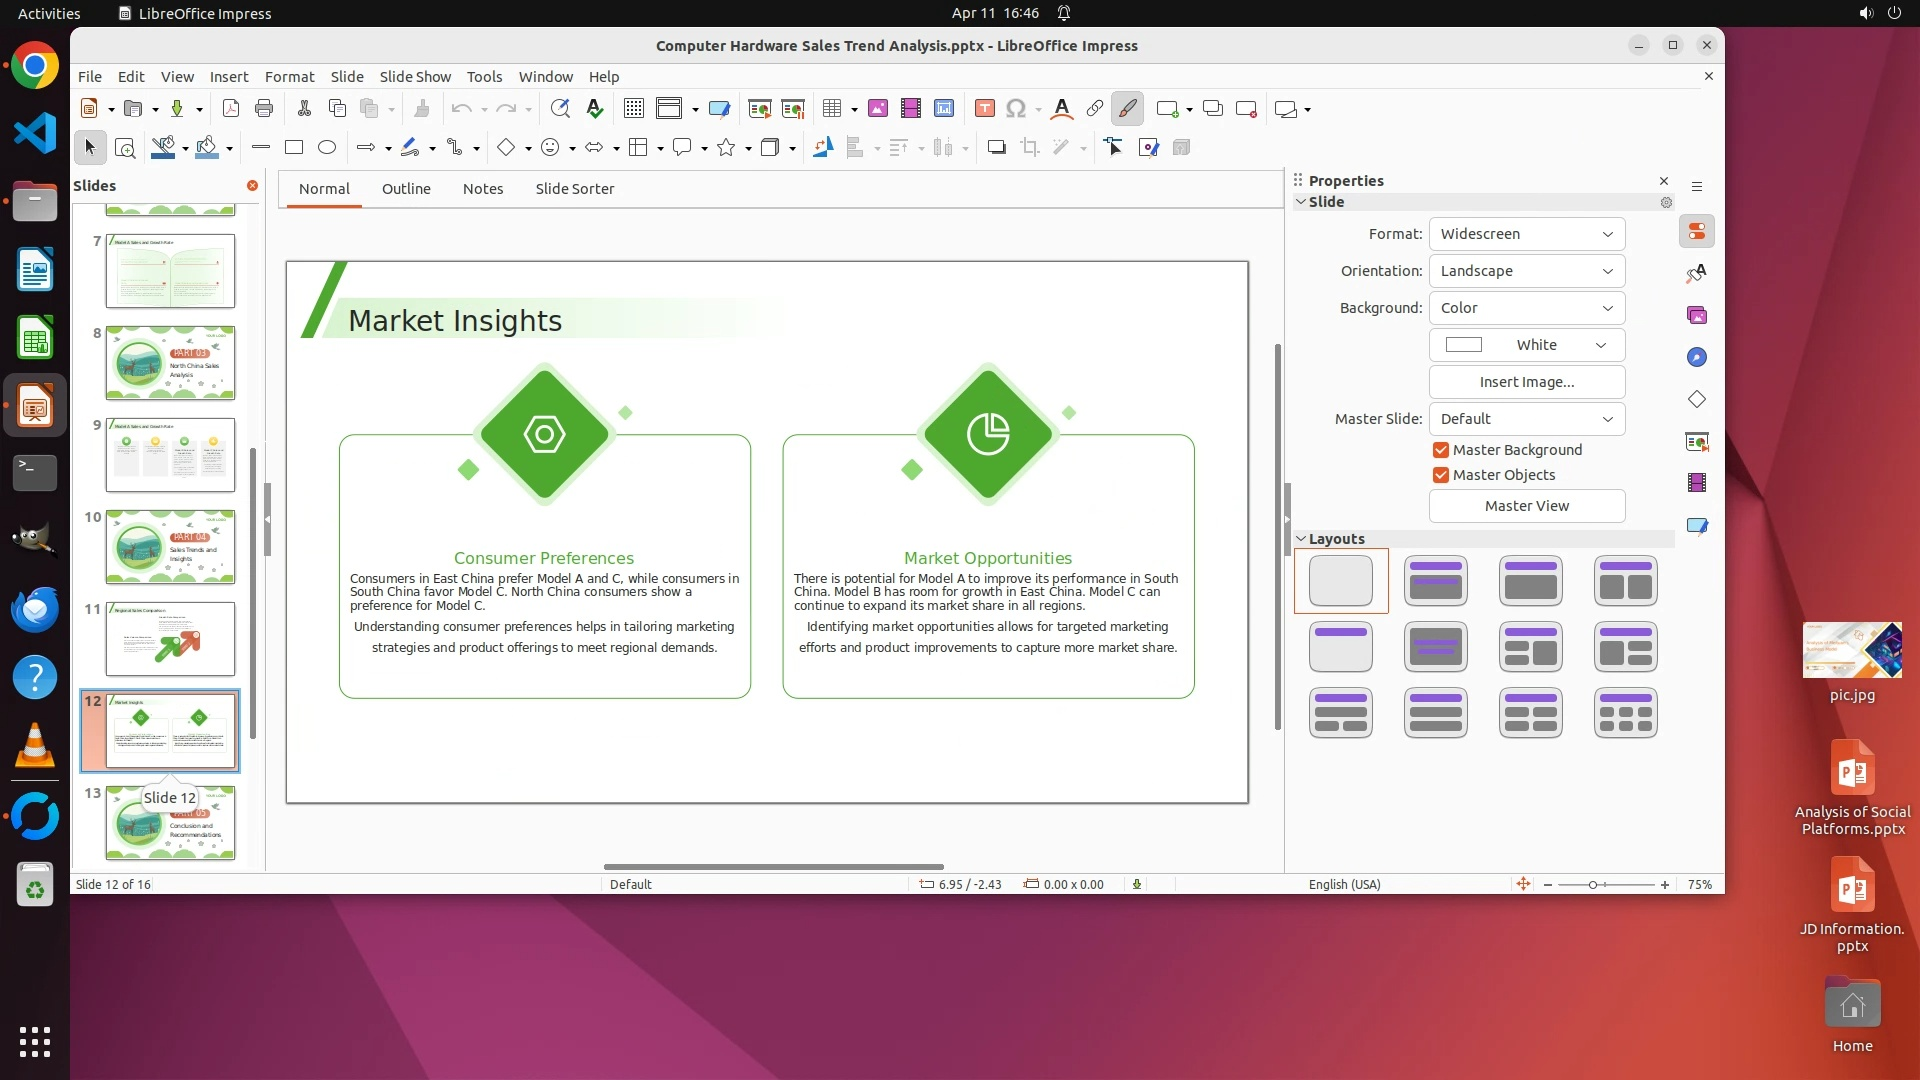The height and width of the screenshot is (1080, 1920).
Task: Click the Insert Text Box icon
Action: (984, 109)
